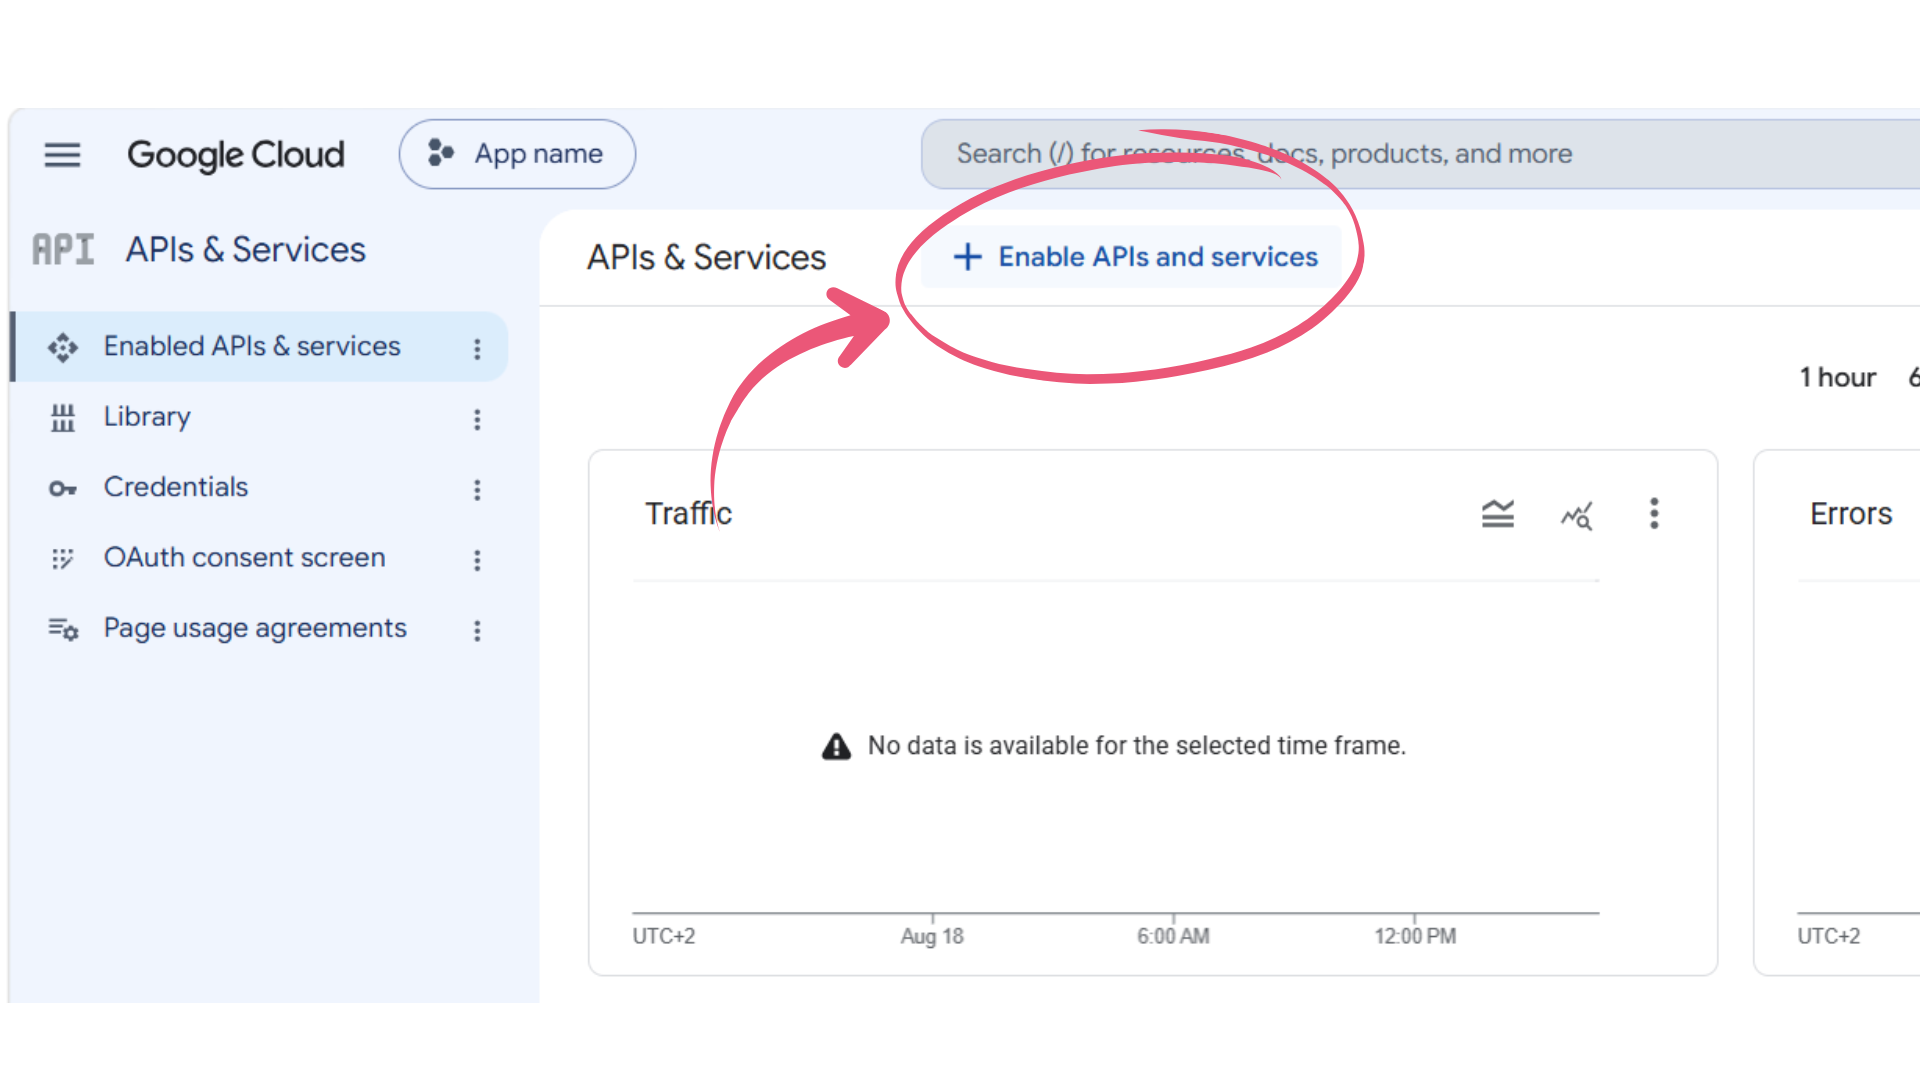
Task: Click the UTC+2 label on Traffic chart
Action: [x=664, y=937]
